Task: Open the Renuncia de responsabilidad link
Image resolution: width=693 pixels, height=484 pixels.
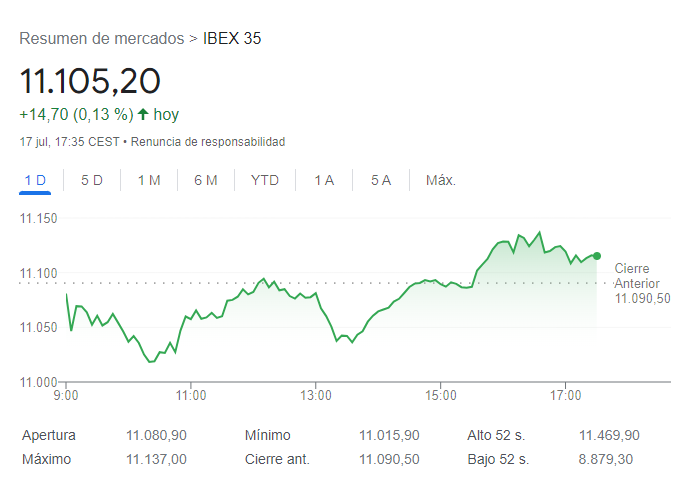Action: coord(208,142)
